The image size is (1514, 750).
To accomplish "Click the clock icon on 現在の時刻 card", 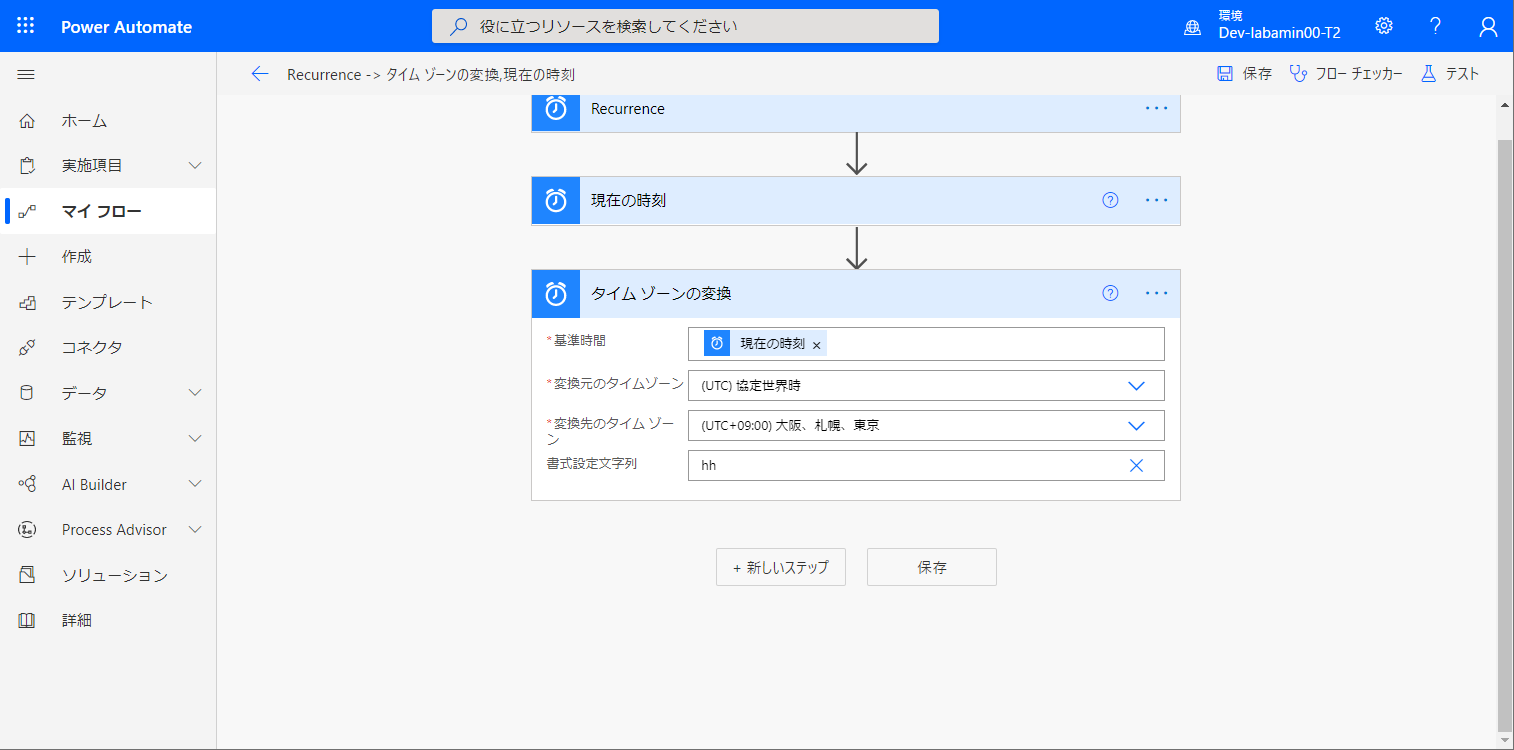I will pos(556,200).
